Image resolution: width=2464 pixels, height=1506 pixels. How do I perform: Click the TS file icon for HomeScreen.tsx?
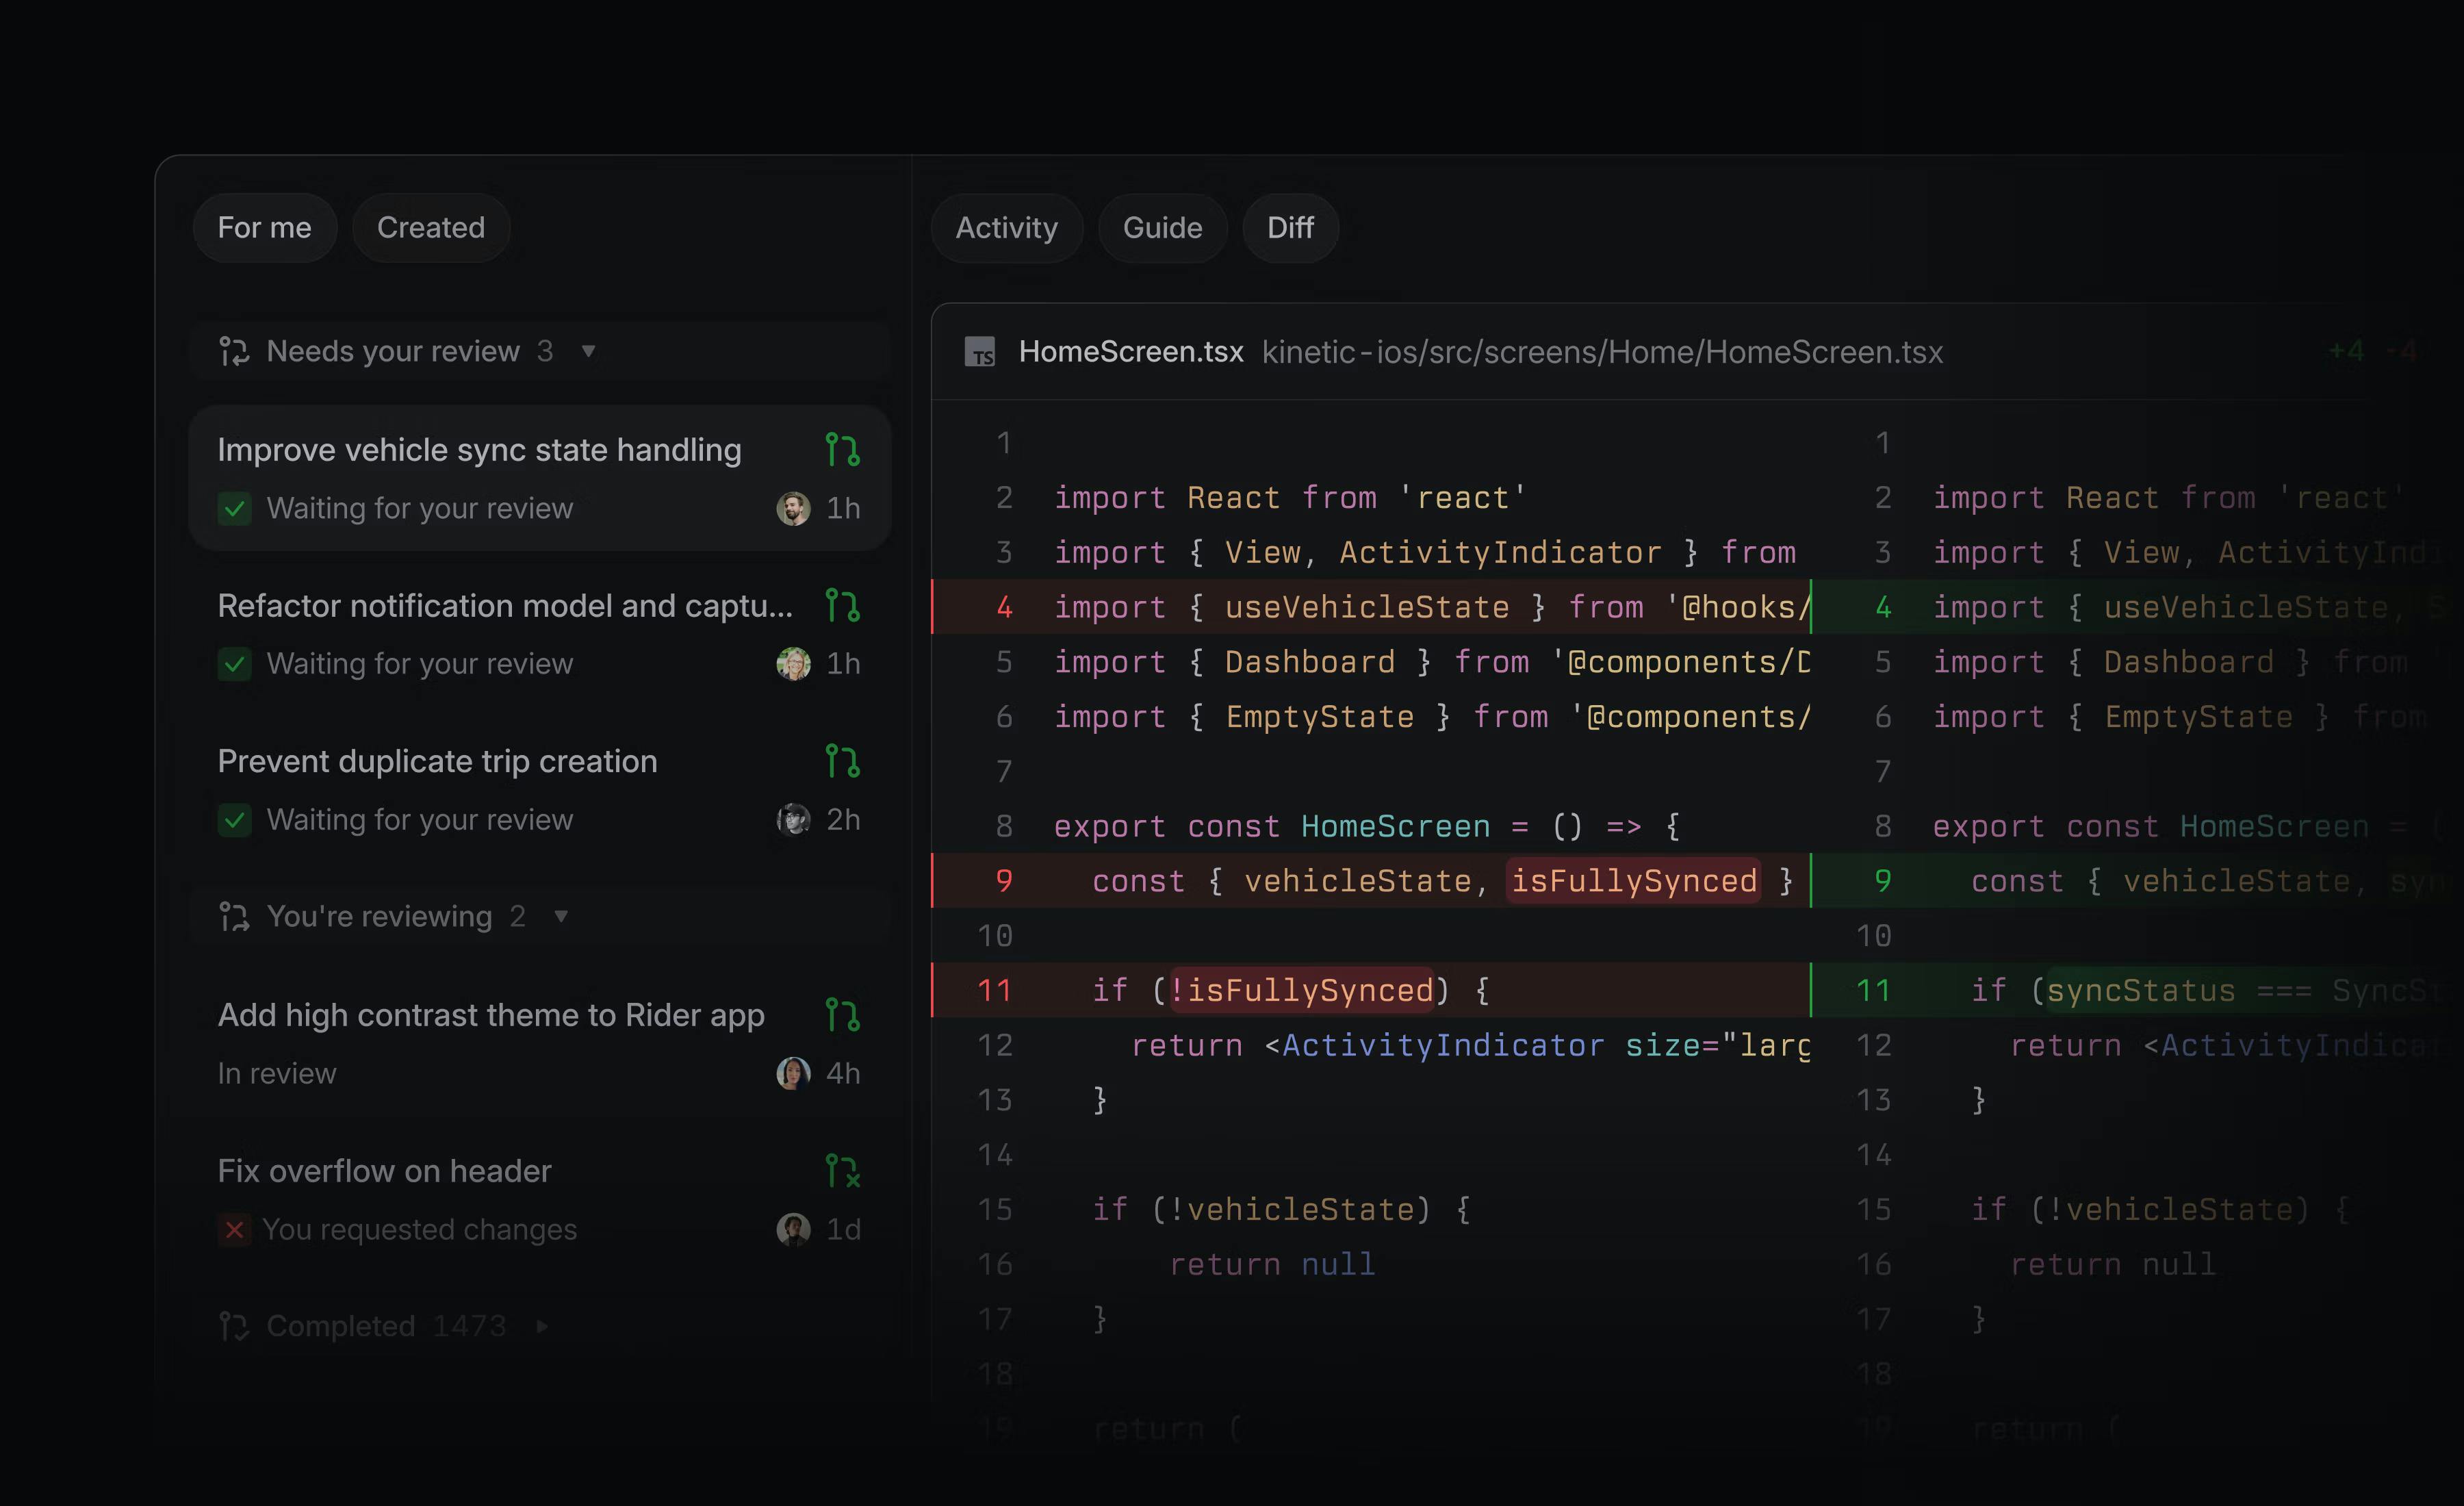click(980, 352)
